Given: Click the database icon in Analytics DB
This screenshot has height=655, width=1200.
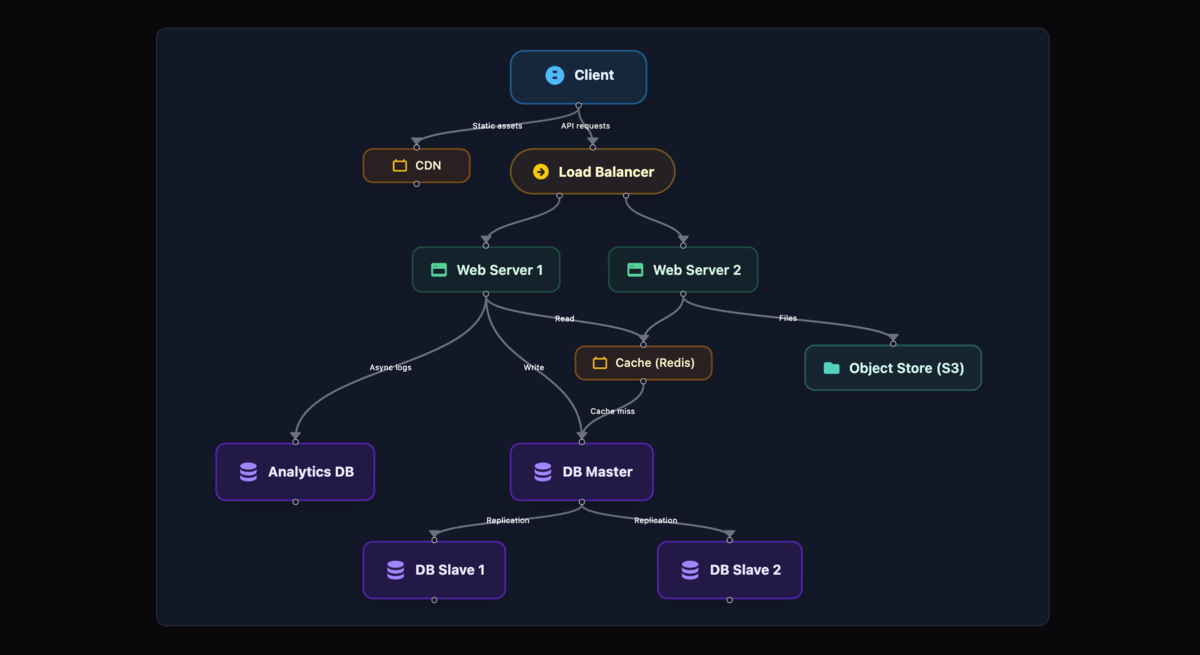Looking at the screenshot, I should [247, 471].
